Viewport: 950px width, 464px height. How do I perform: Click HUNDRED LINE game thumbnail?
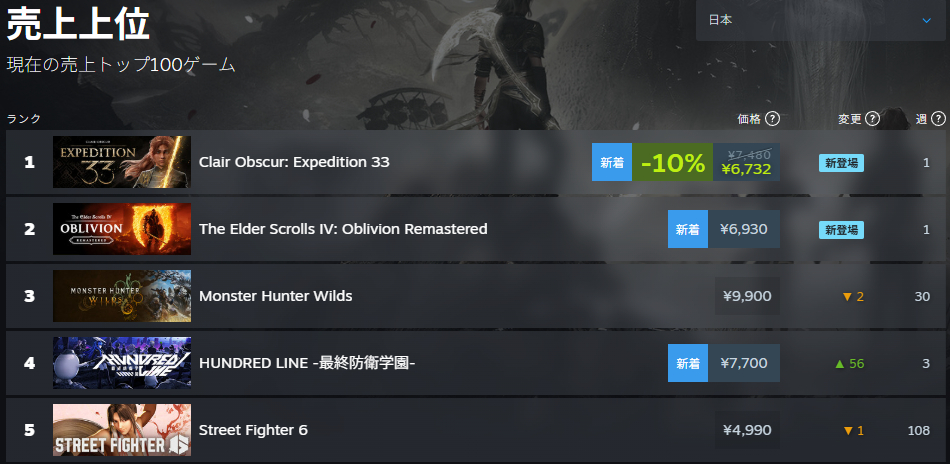point(122,363)
